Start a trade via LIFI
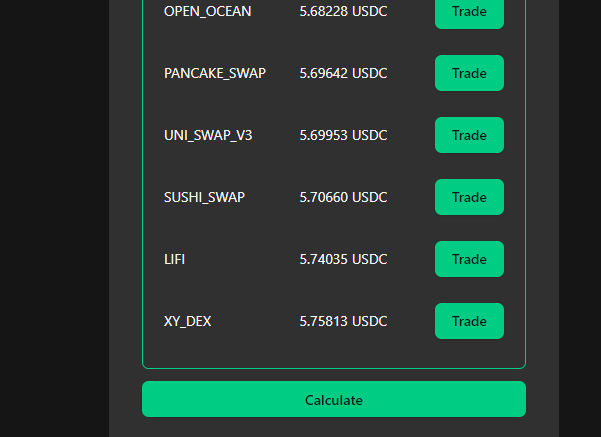The width and height of the screenshot is (601, 437). [469, 259]
